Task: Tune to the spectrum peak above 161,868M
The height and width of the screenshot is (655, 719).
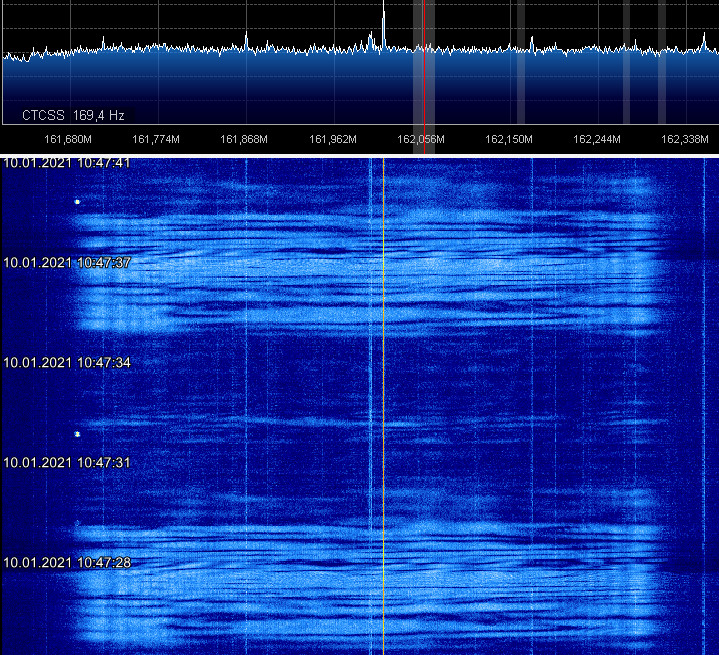Action: 246,41
